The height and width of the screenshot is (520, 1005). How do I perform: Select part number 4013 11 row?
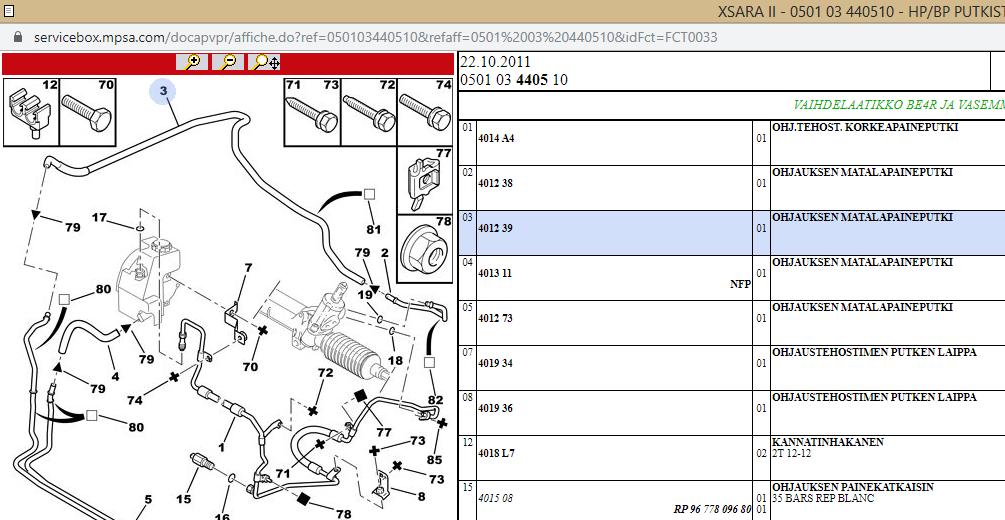coord(496,273)
